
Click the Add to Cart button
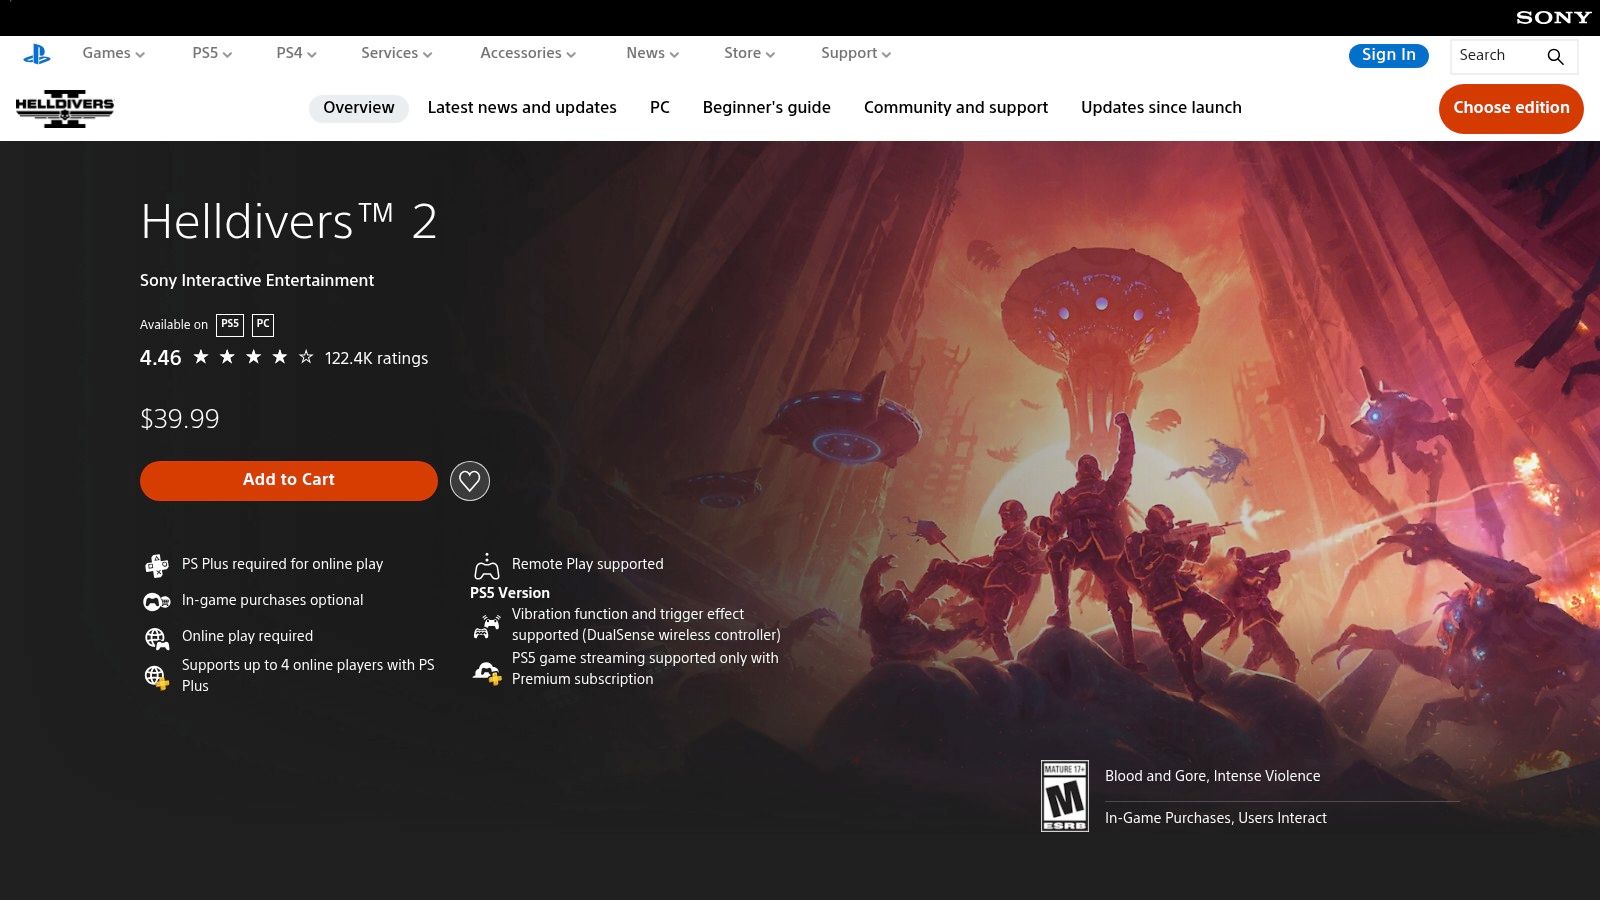point(289,480)
